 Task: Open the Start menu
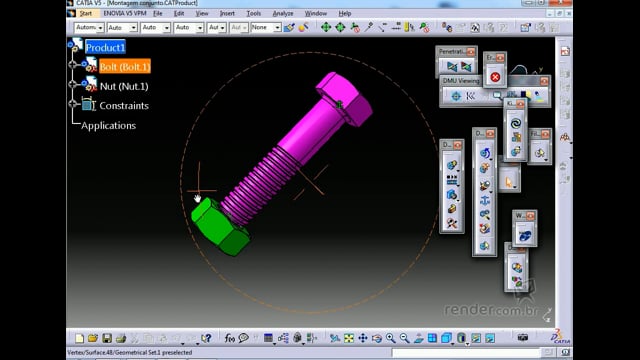(86, 13)
